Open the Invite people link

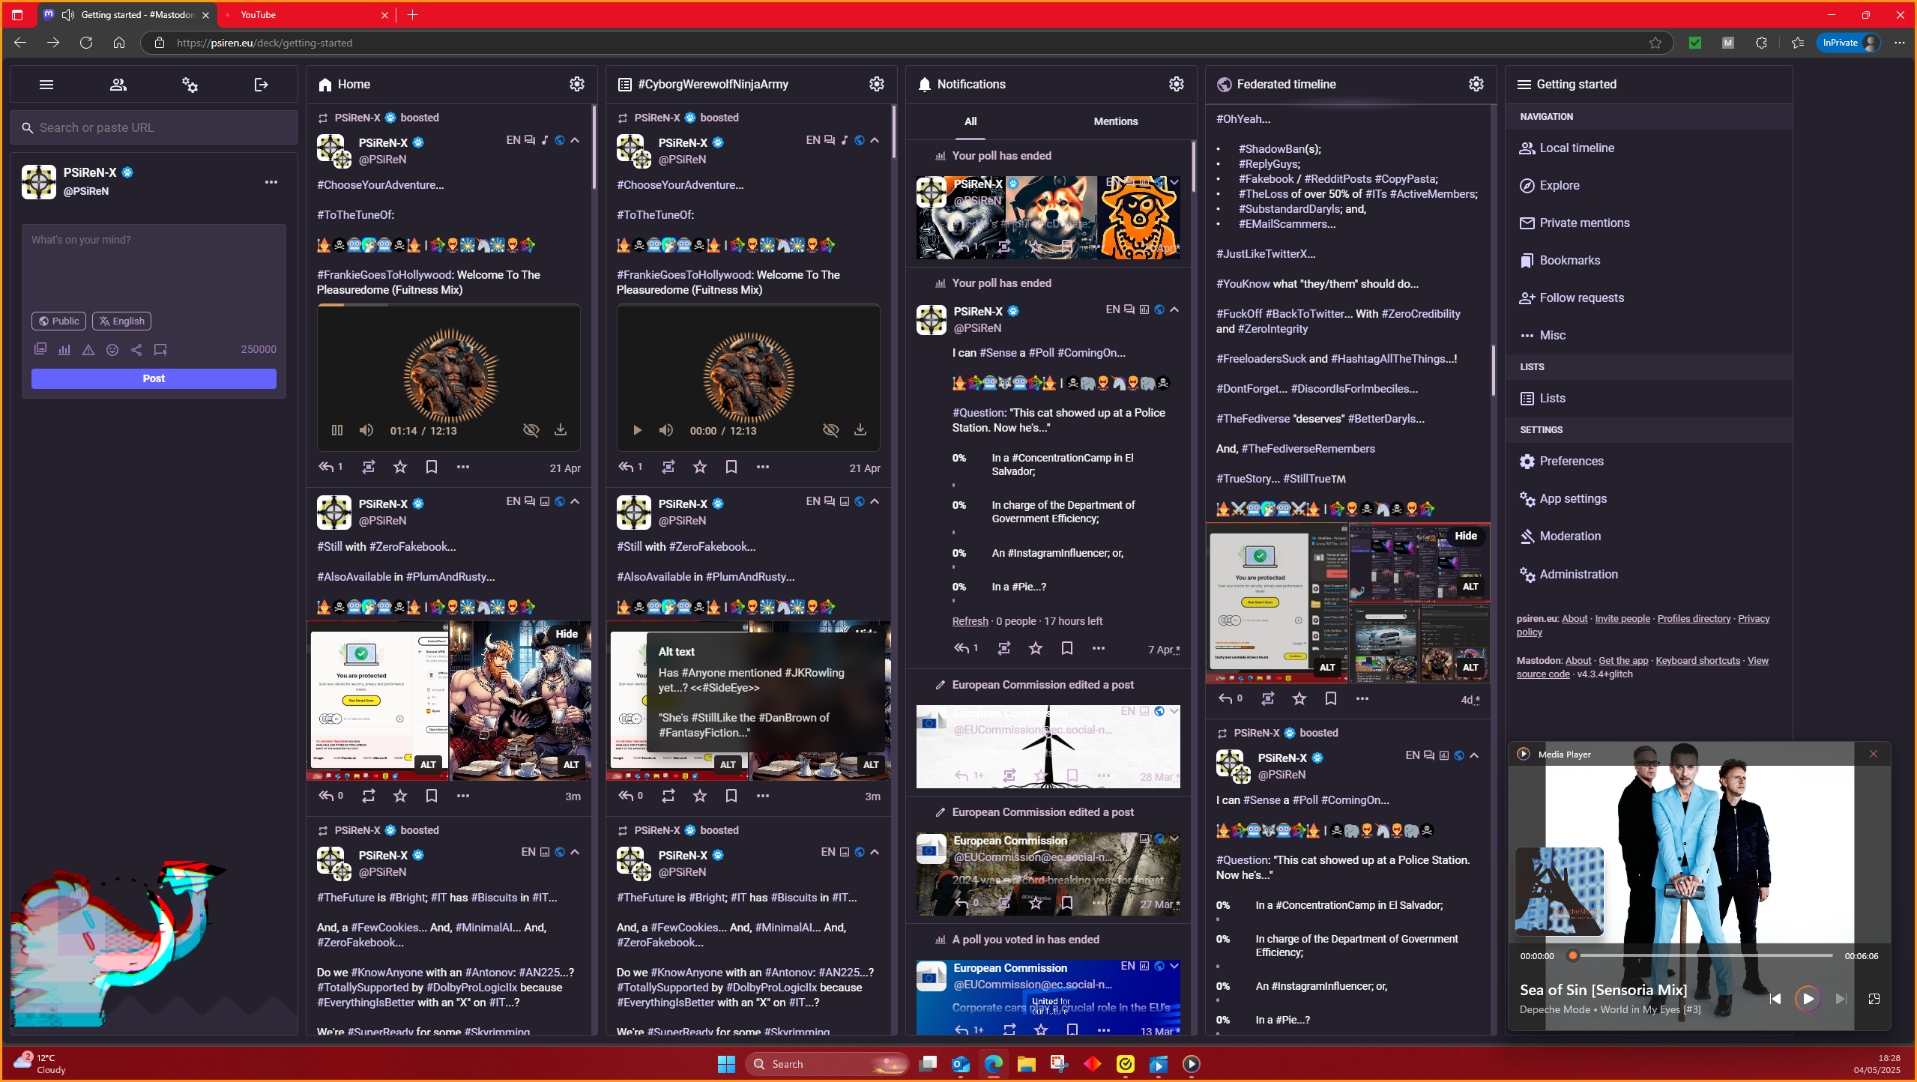tap(1622, 619)
